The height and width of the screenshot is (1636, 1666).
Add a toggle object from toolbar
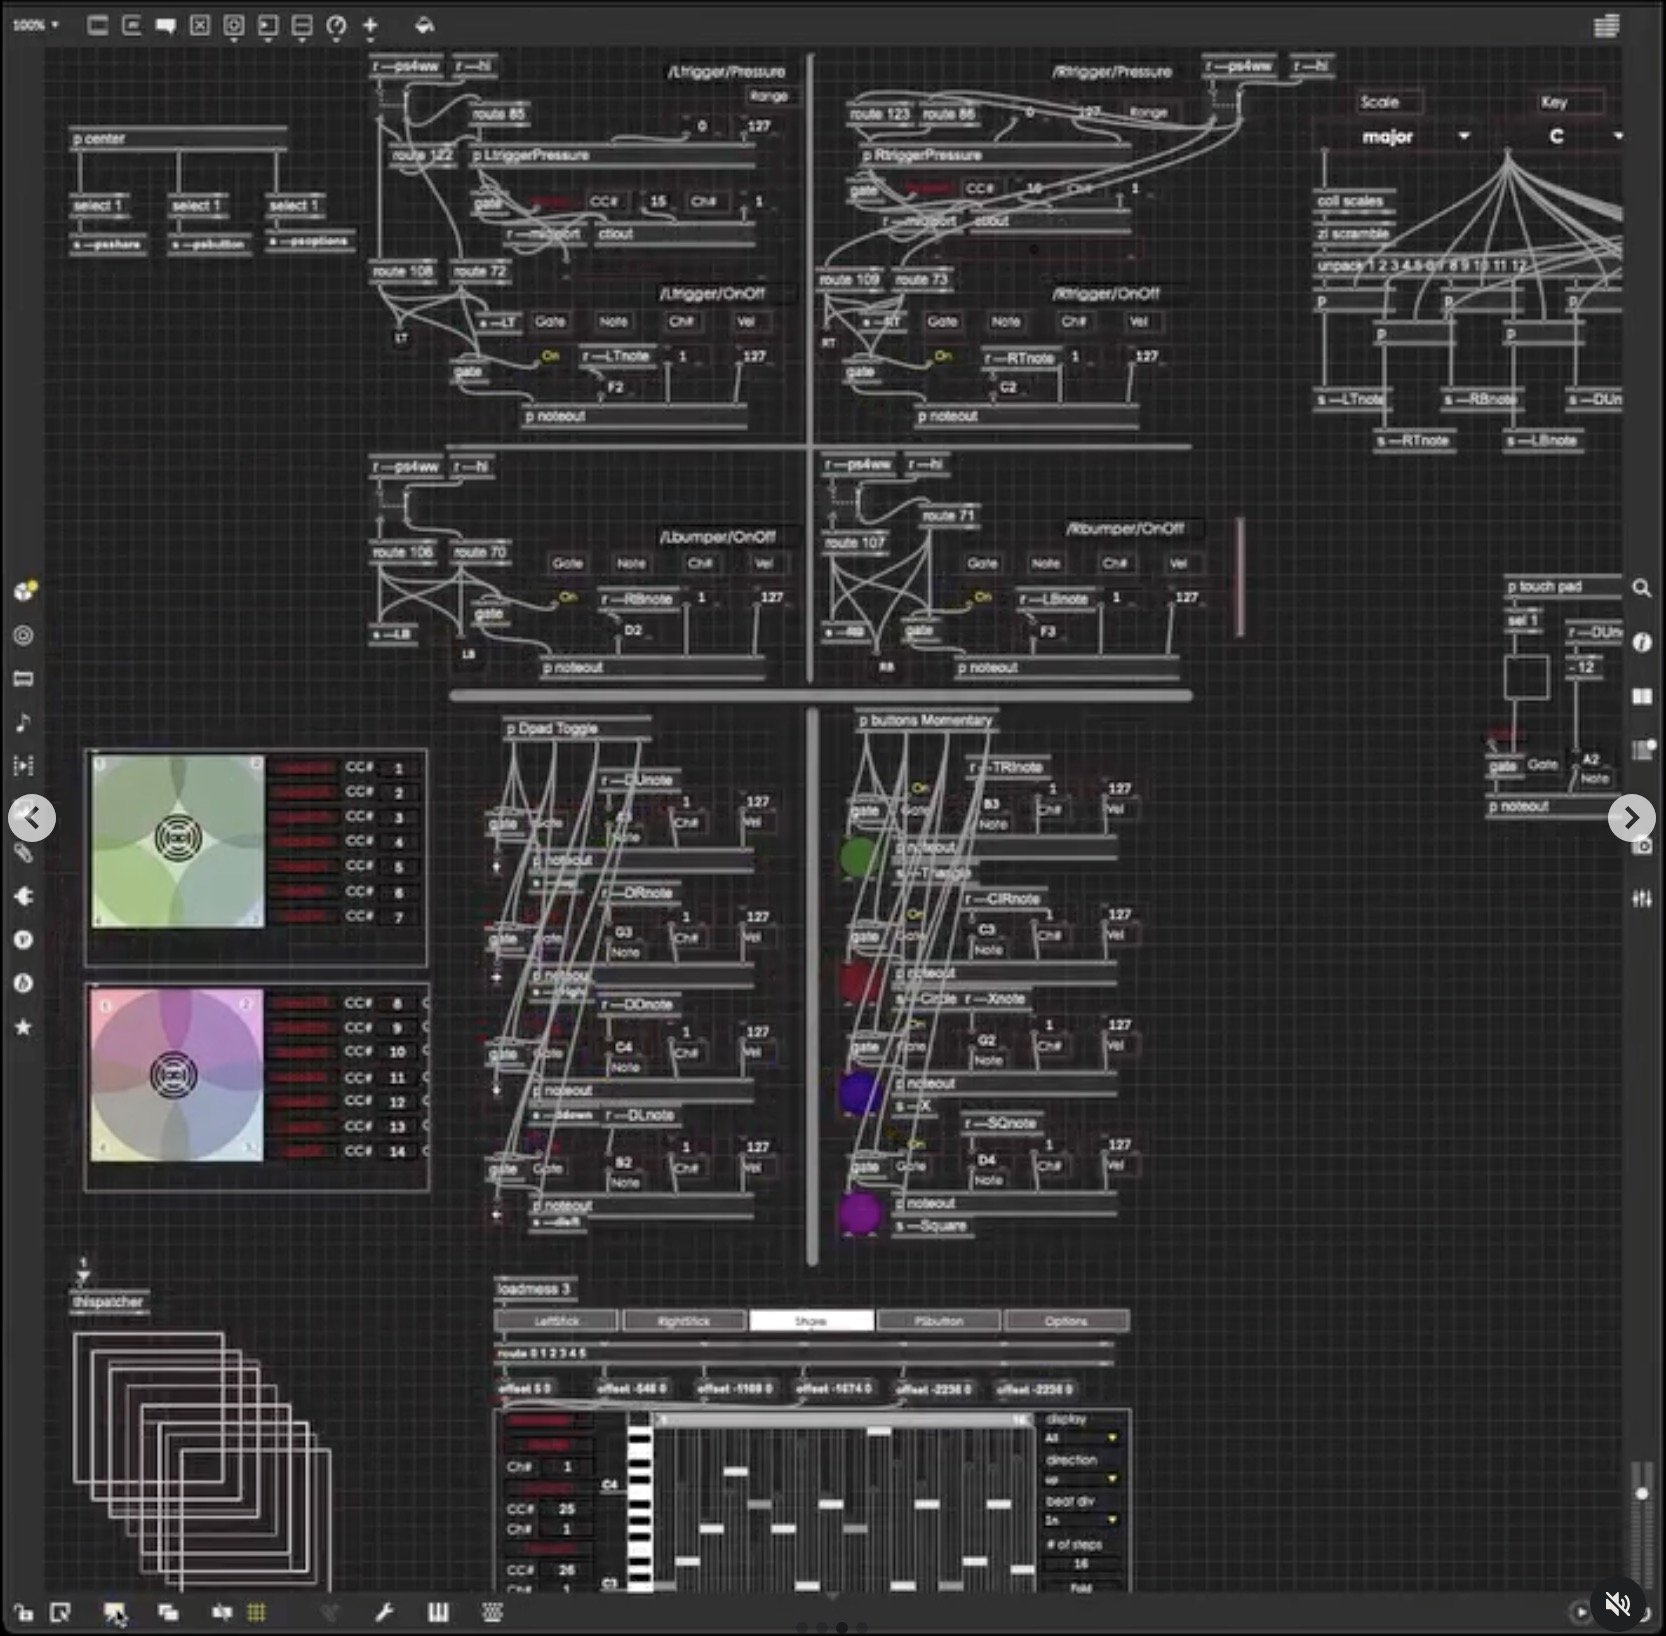(200, 25)
